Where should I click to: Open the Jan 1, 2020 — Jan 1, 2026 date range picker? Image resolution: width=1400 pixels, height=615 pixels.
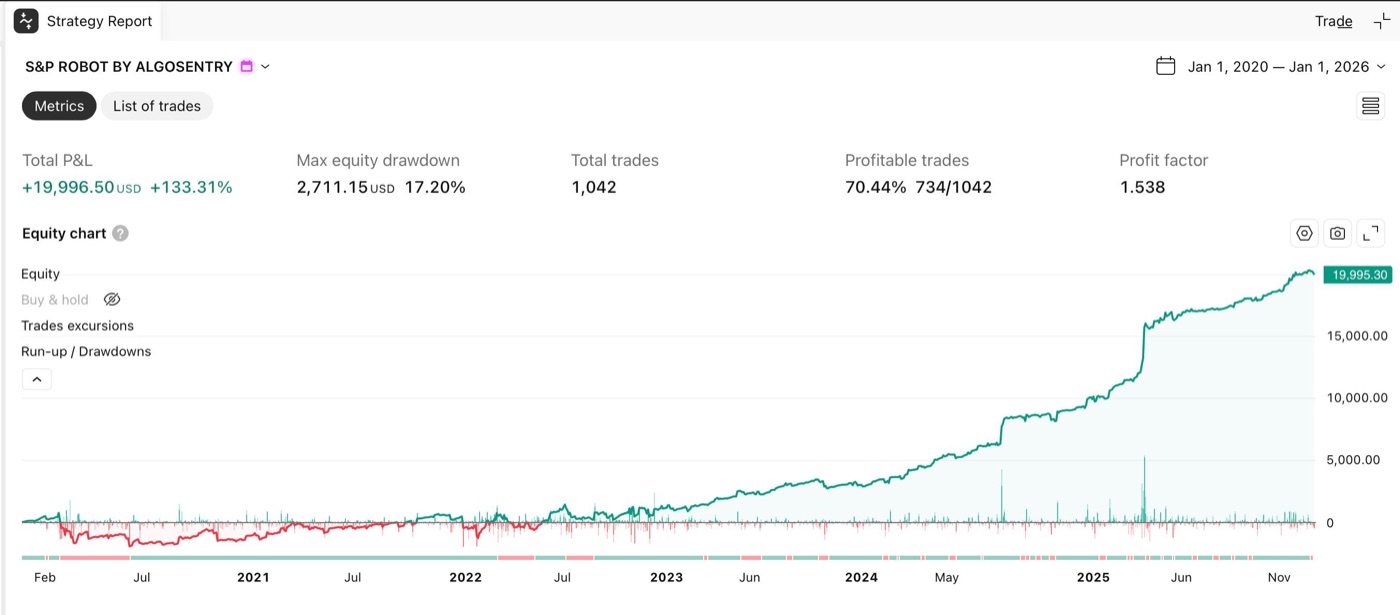click(1278, 67)
